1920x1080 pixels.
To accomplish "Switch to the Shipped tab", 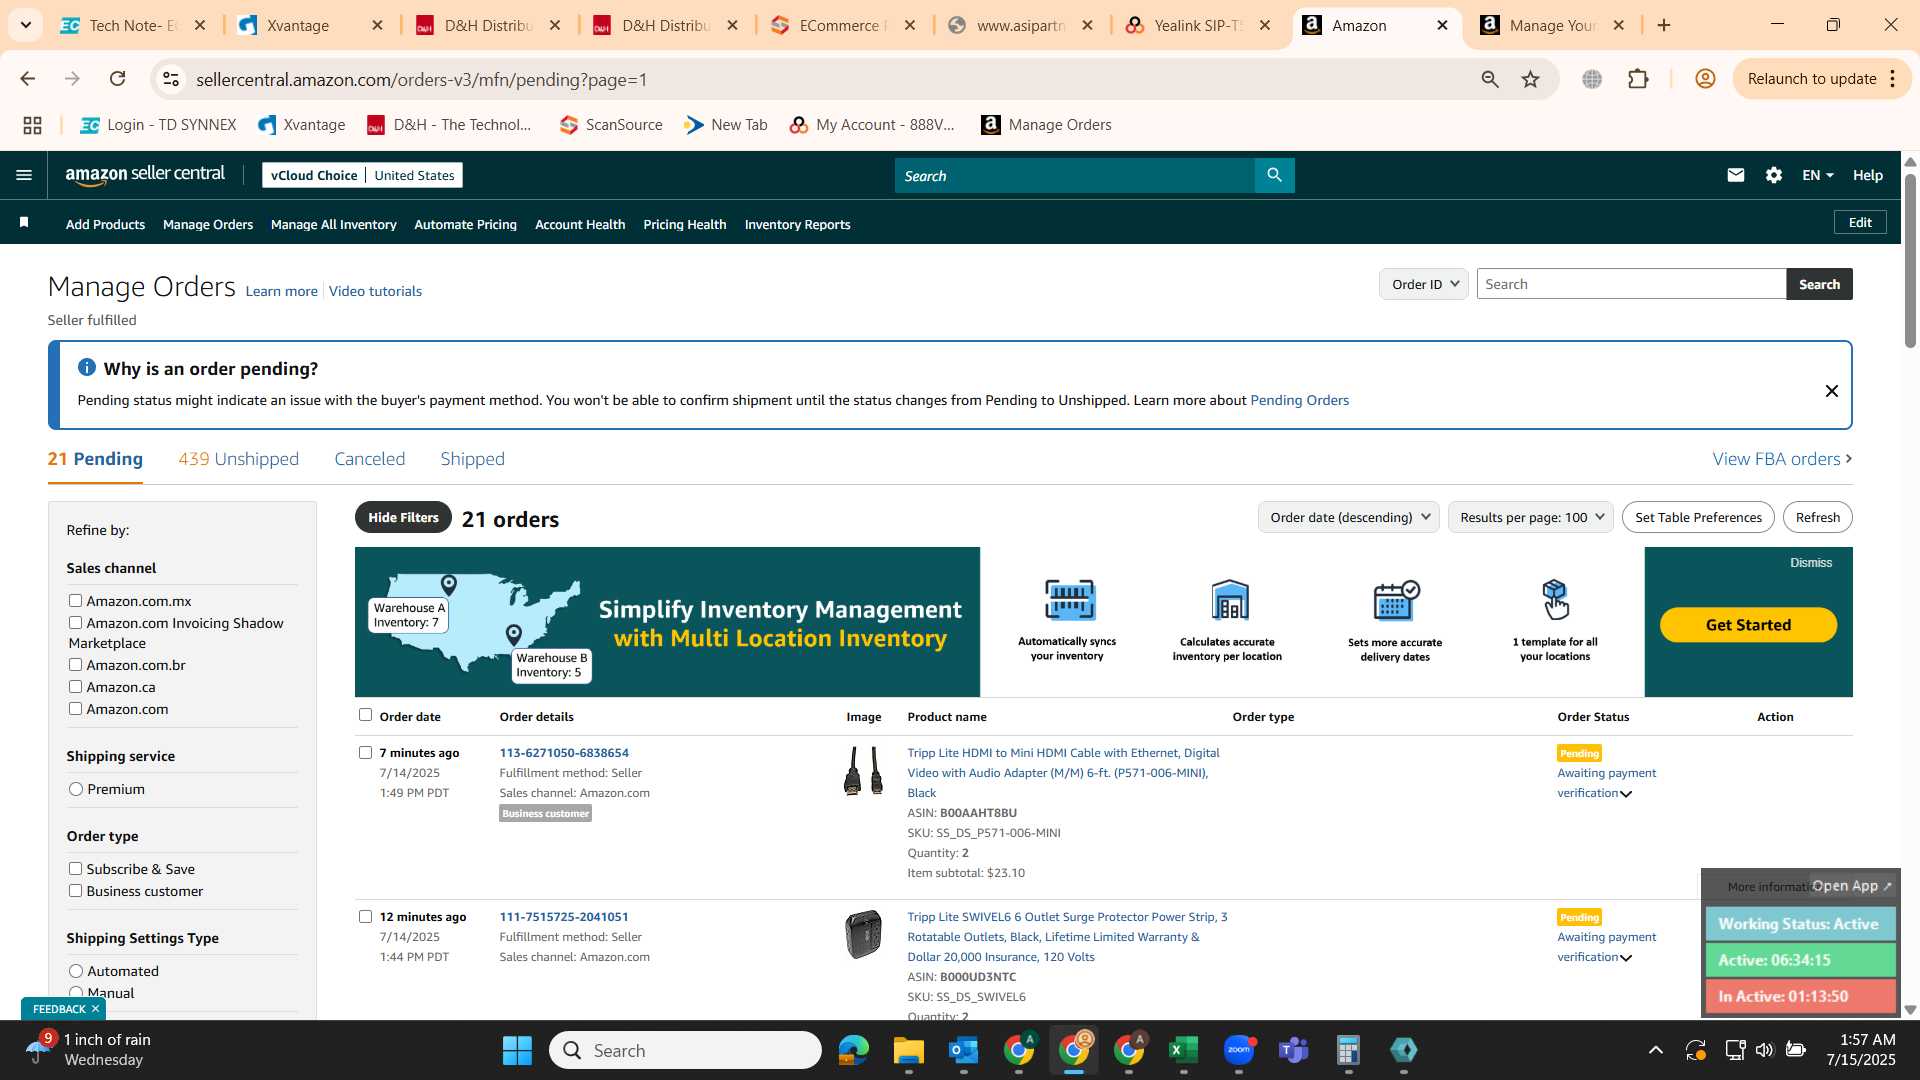I will click(x=472, y=459).
